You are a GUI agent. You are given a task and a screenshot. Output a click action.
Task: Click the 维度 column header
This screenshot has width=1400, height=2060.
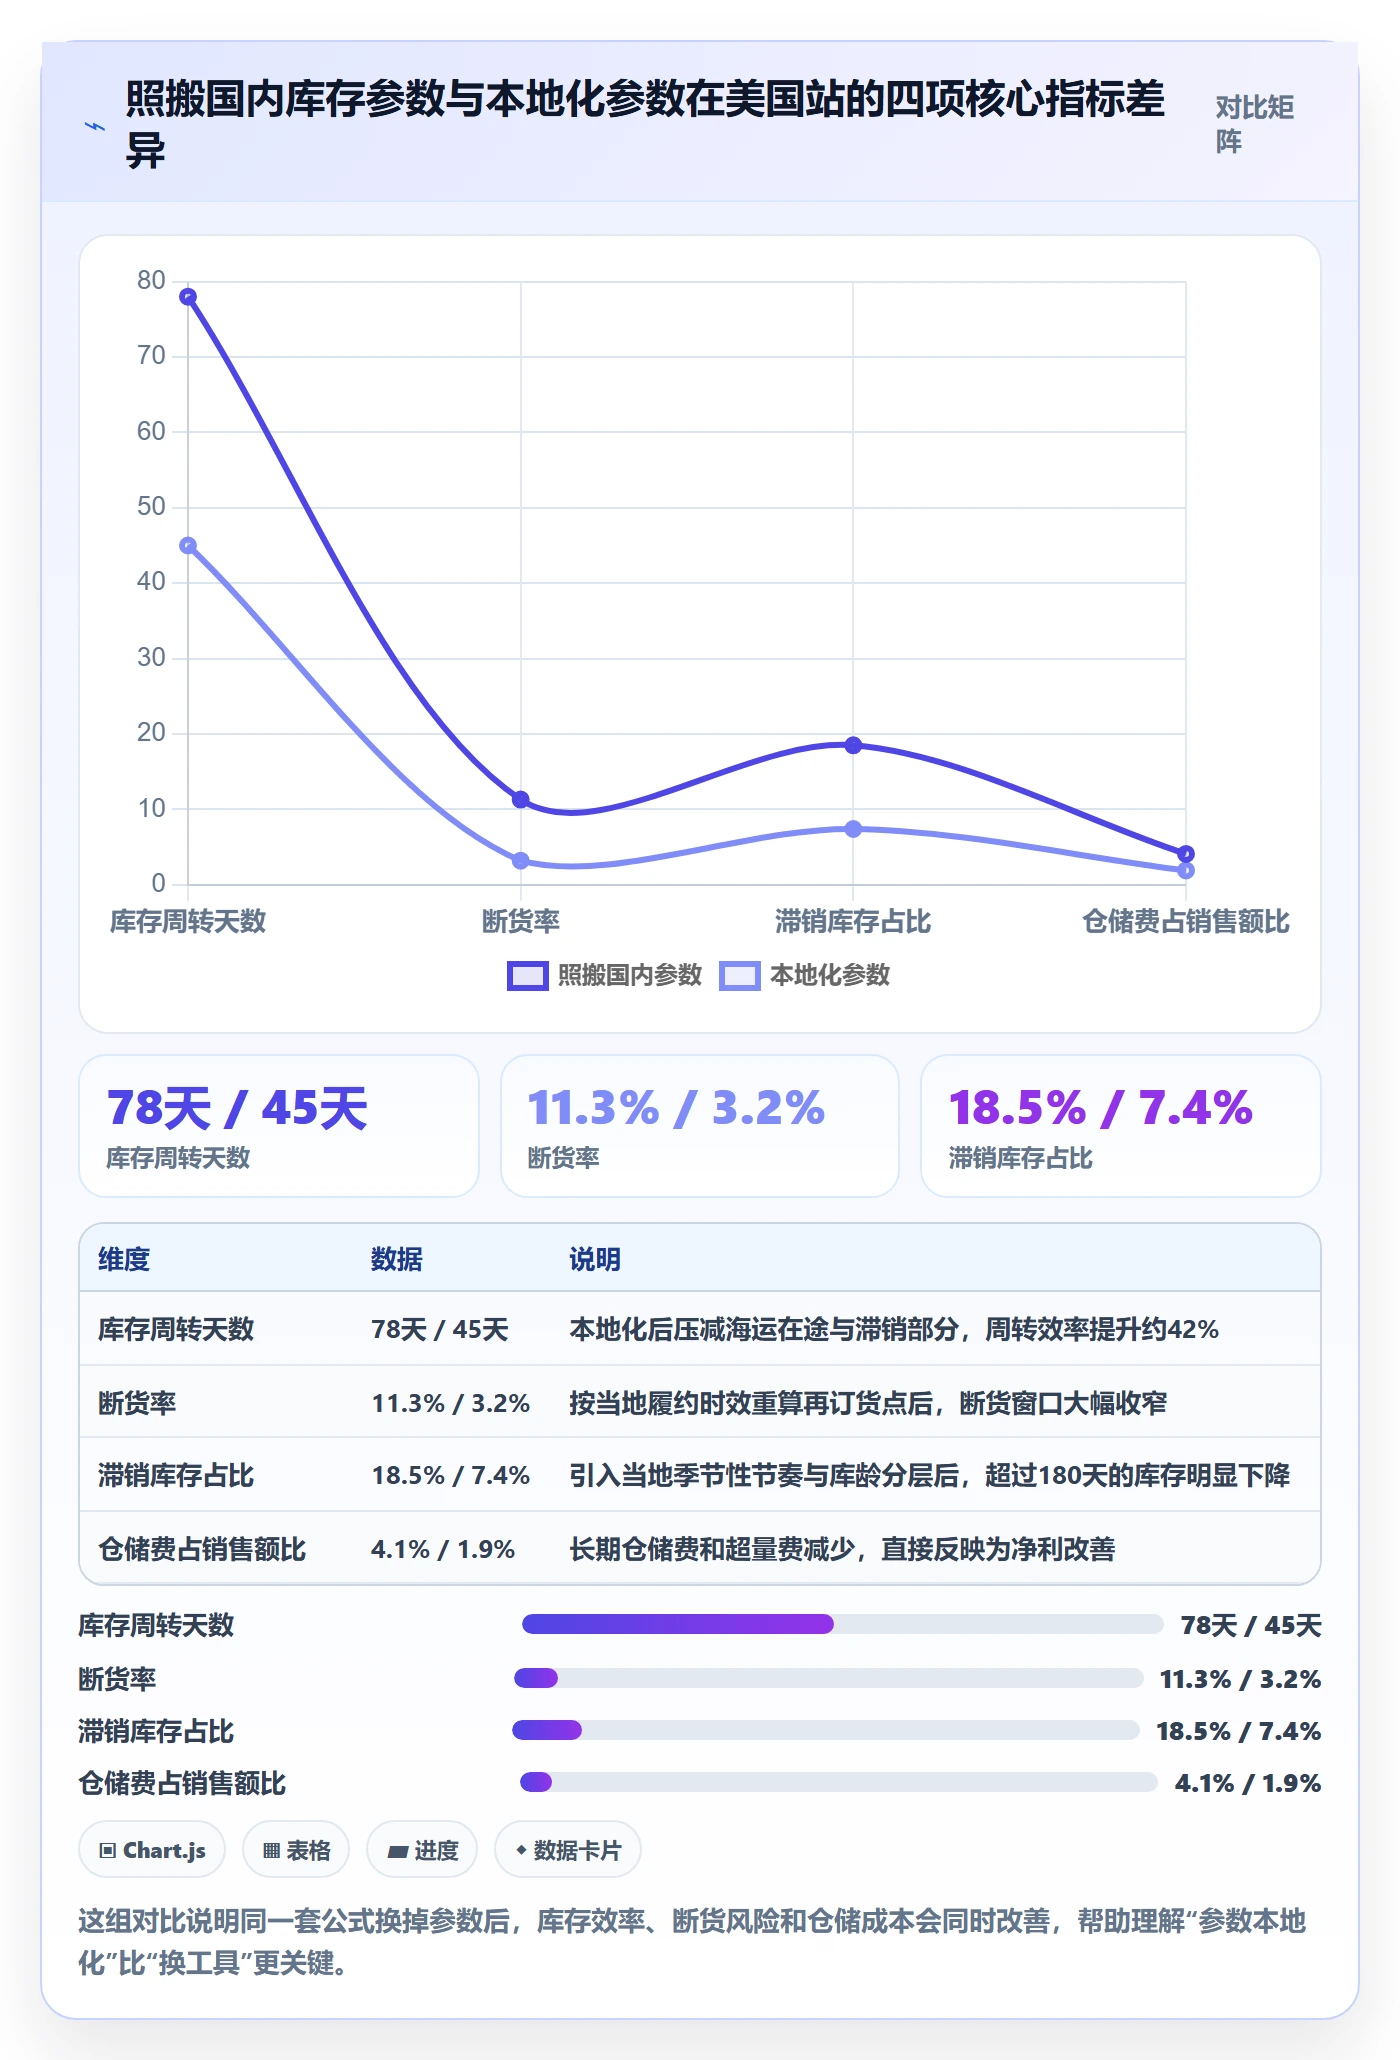pos(124,1260)
